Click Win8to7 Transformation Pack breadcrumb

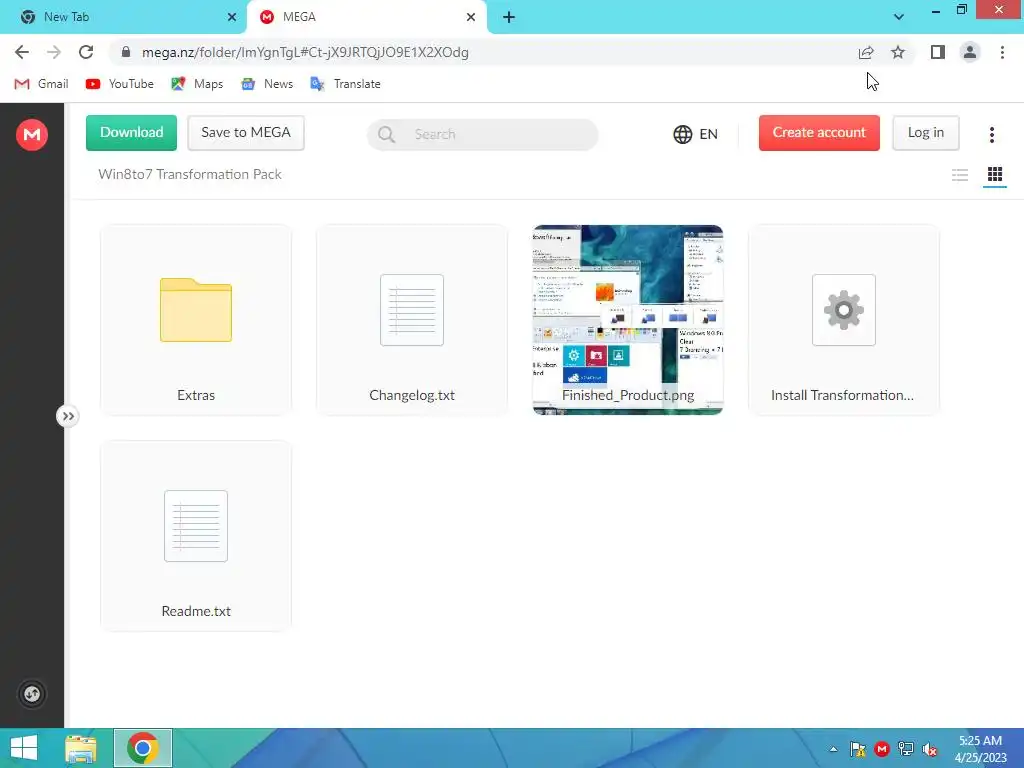(190, 174)
